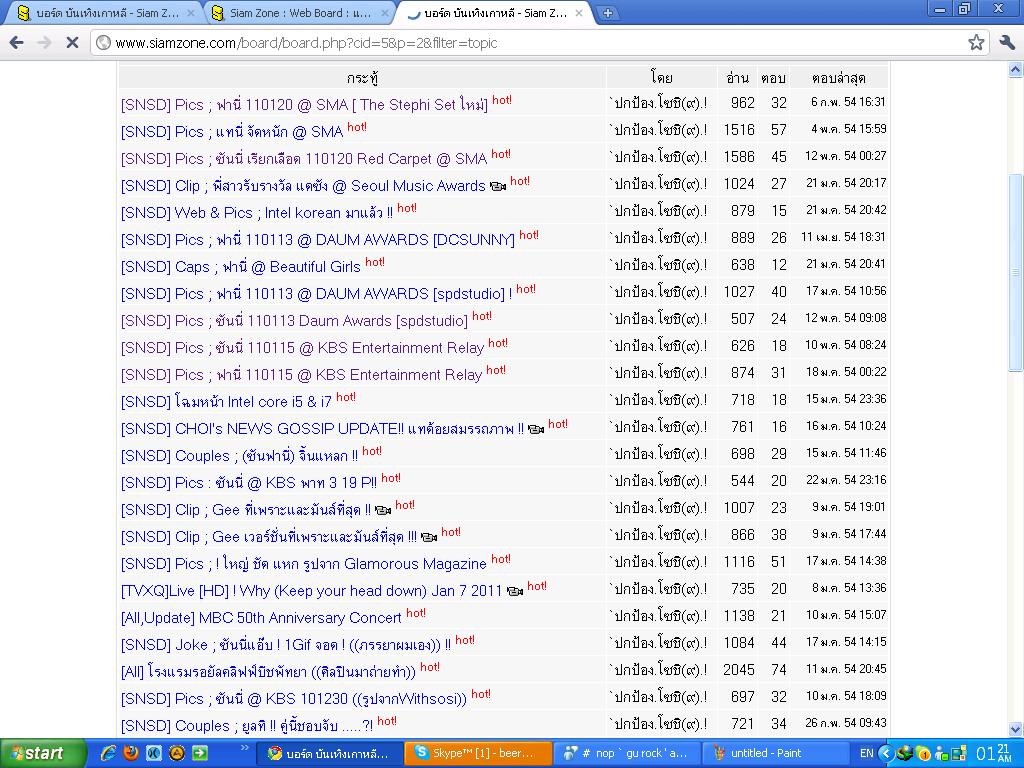The image size is (1024, 768).
Task: Open the nop gu rock taskbar window
Action: [628, 753]
